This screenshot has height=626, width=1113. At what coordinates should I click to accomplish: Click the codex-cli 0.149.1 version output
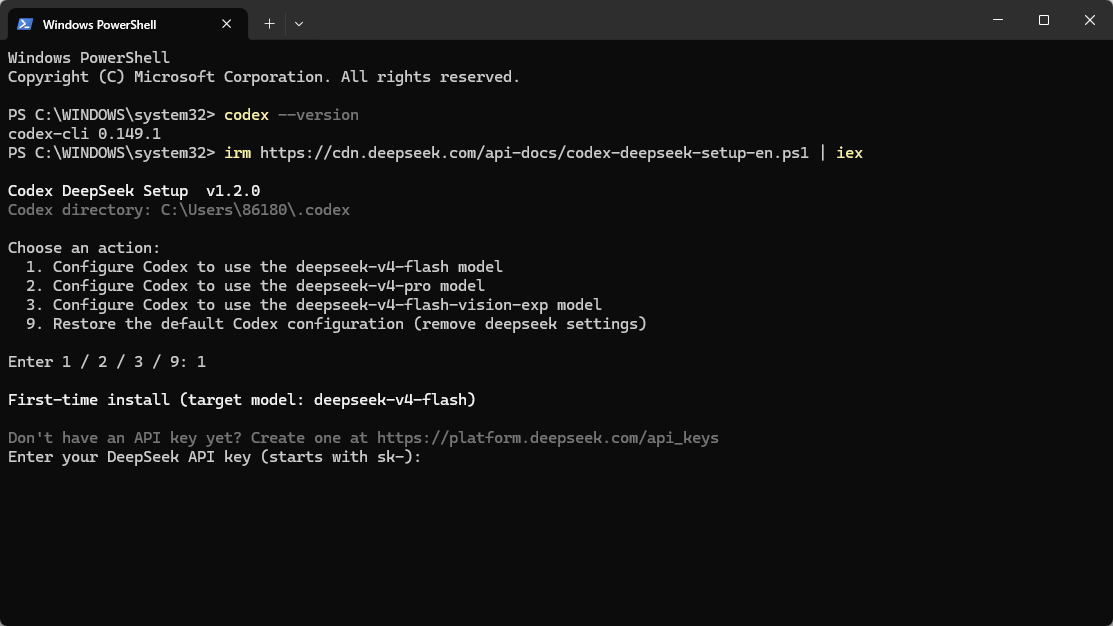pos(84,134)
